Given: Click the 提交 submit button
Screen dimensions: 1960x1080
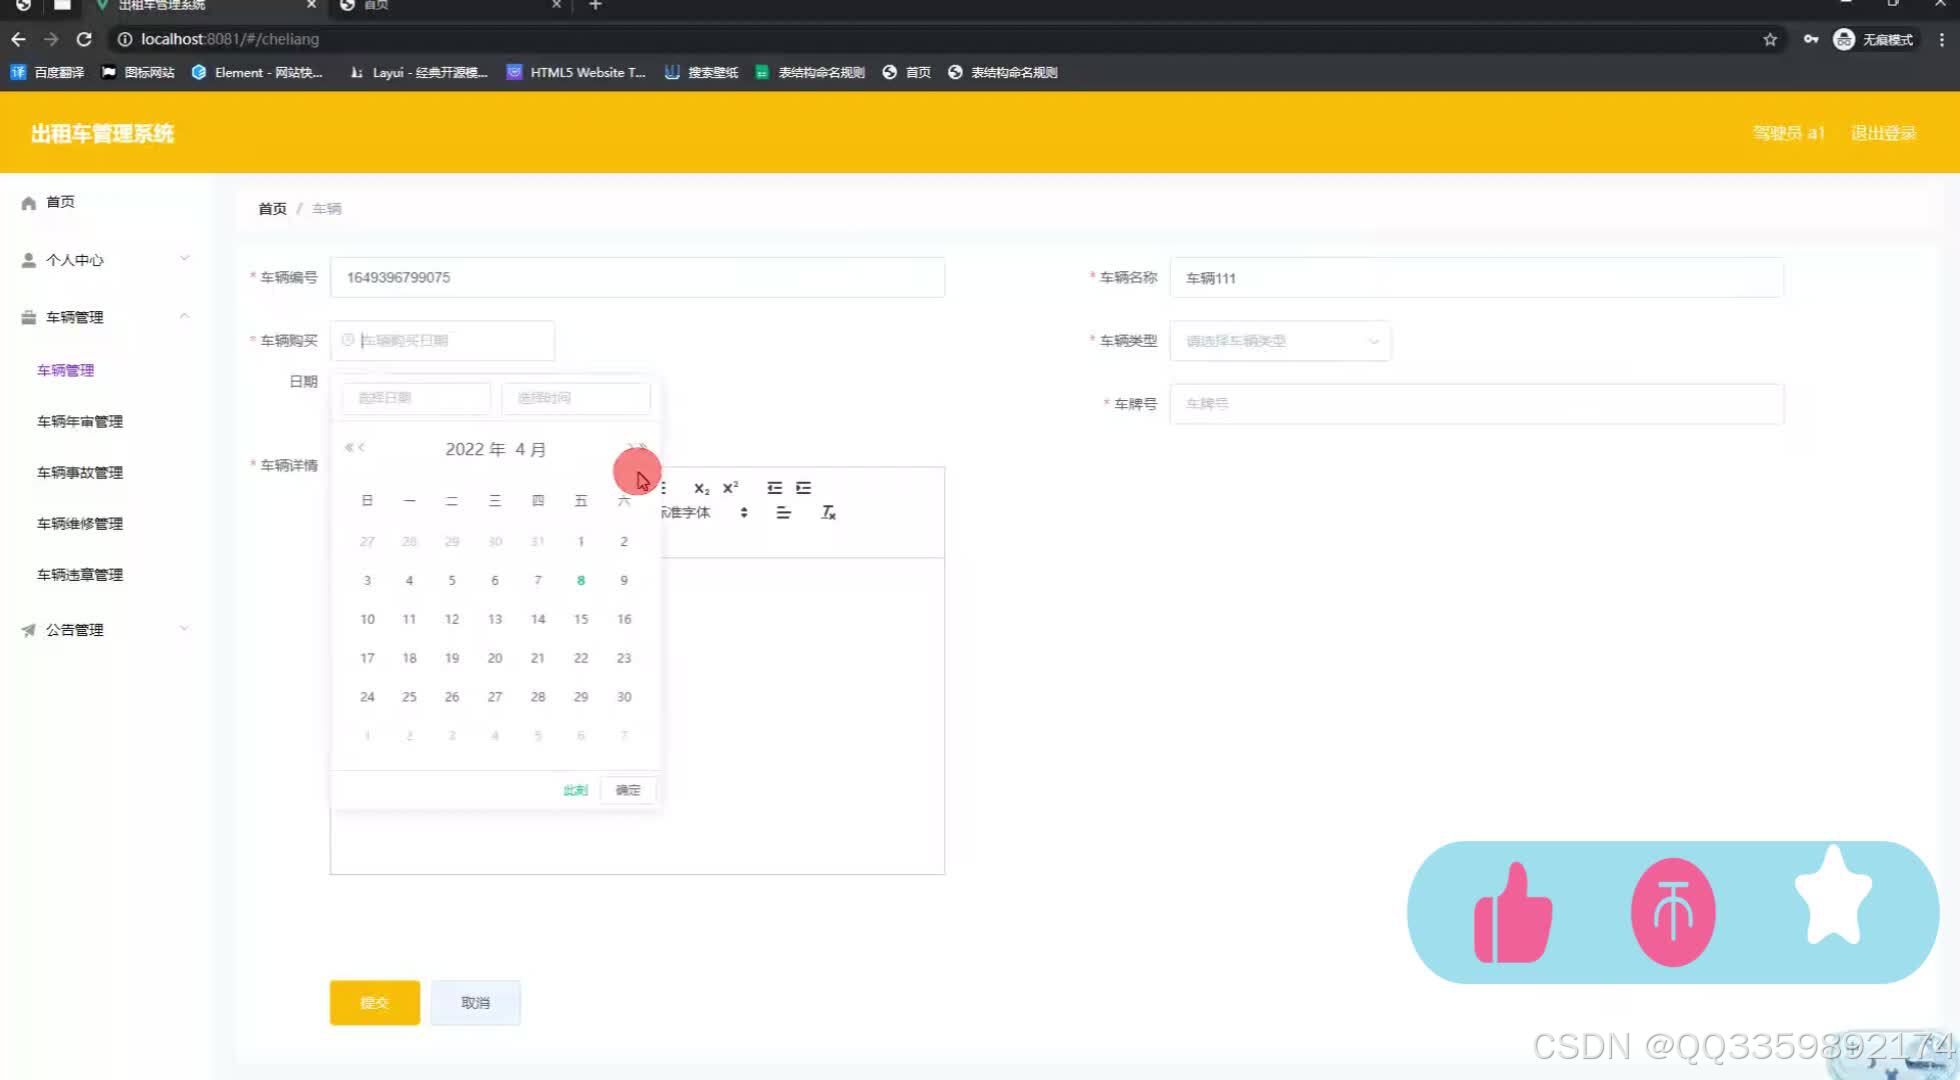Looking at the screenshot, I should (374, 1002).
